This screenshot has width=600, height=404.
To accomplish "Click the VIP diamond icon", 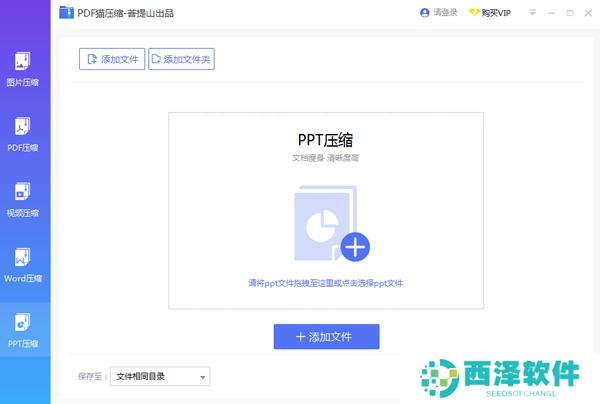I will [x=474, y=13].
